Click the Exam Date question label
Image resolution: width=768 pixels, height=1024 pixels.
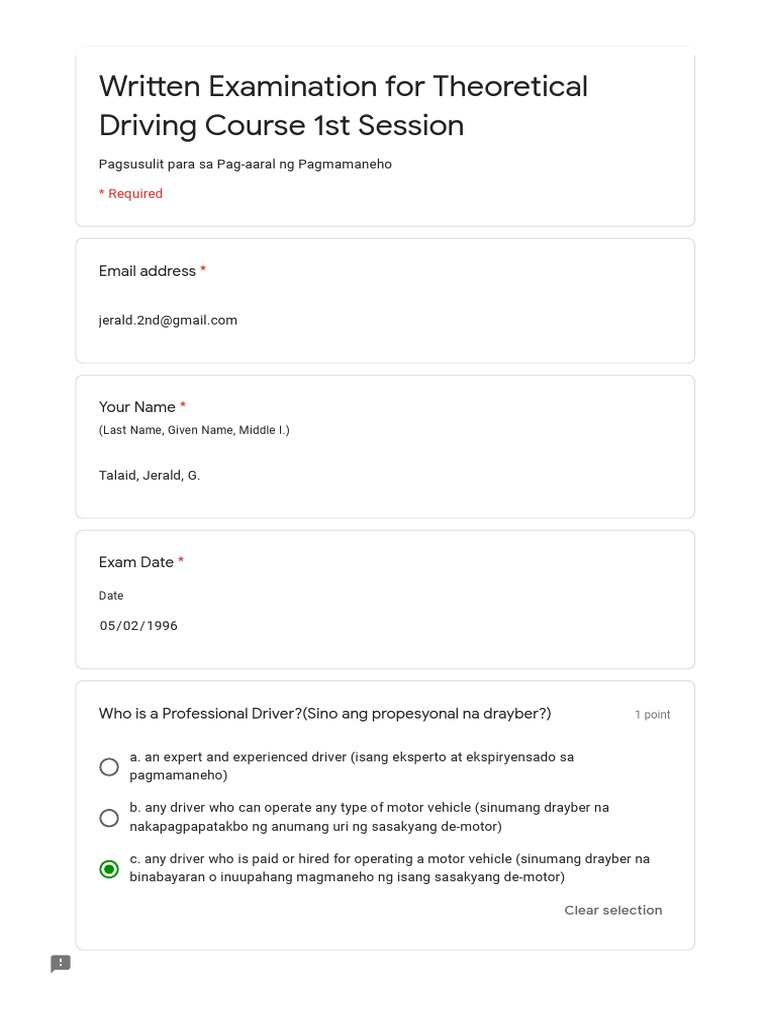coord(137,562)
